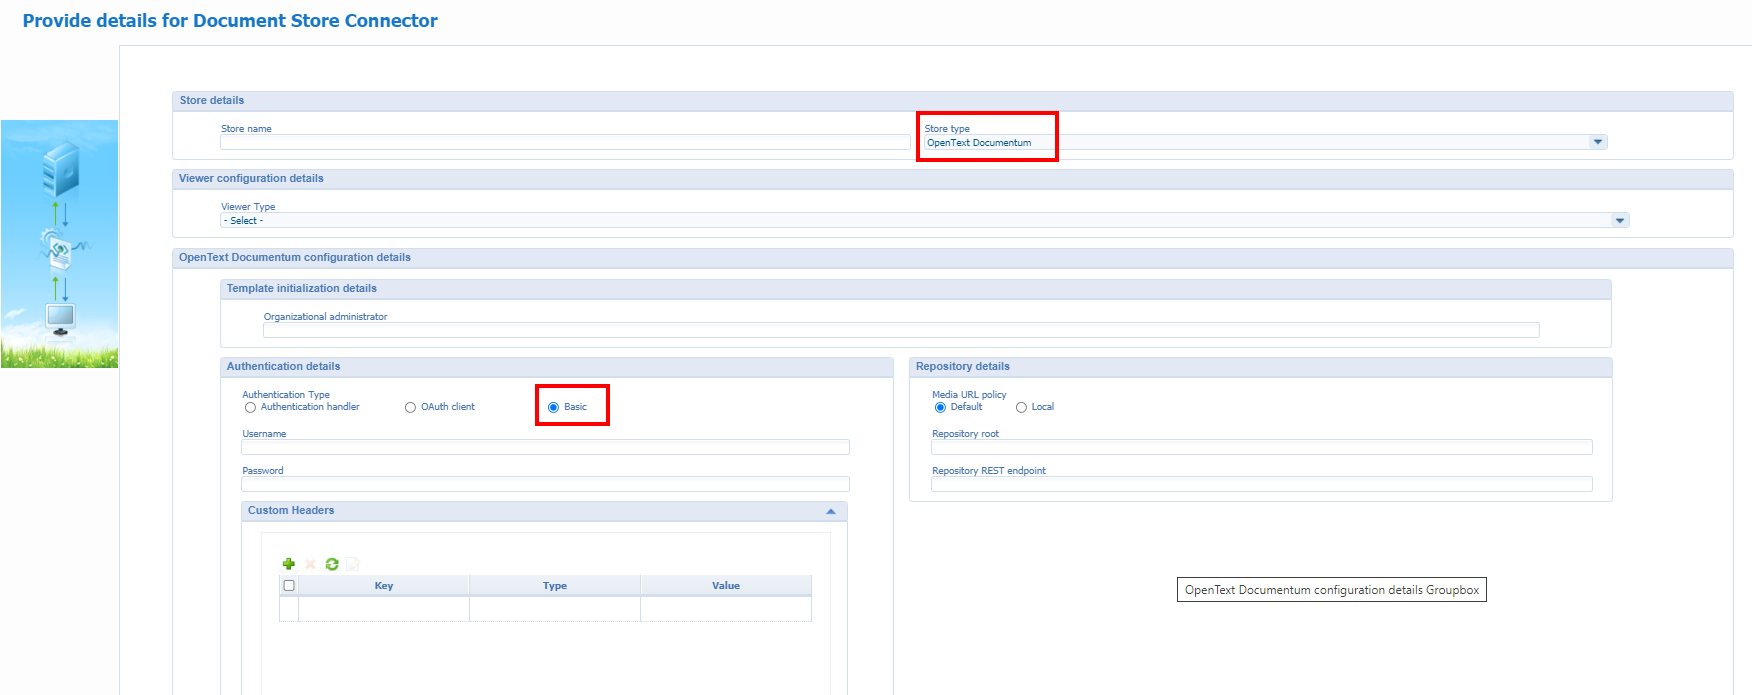
Task: Click the wizard illustration image
Action: tap(59, 244)
